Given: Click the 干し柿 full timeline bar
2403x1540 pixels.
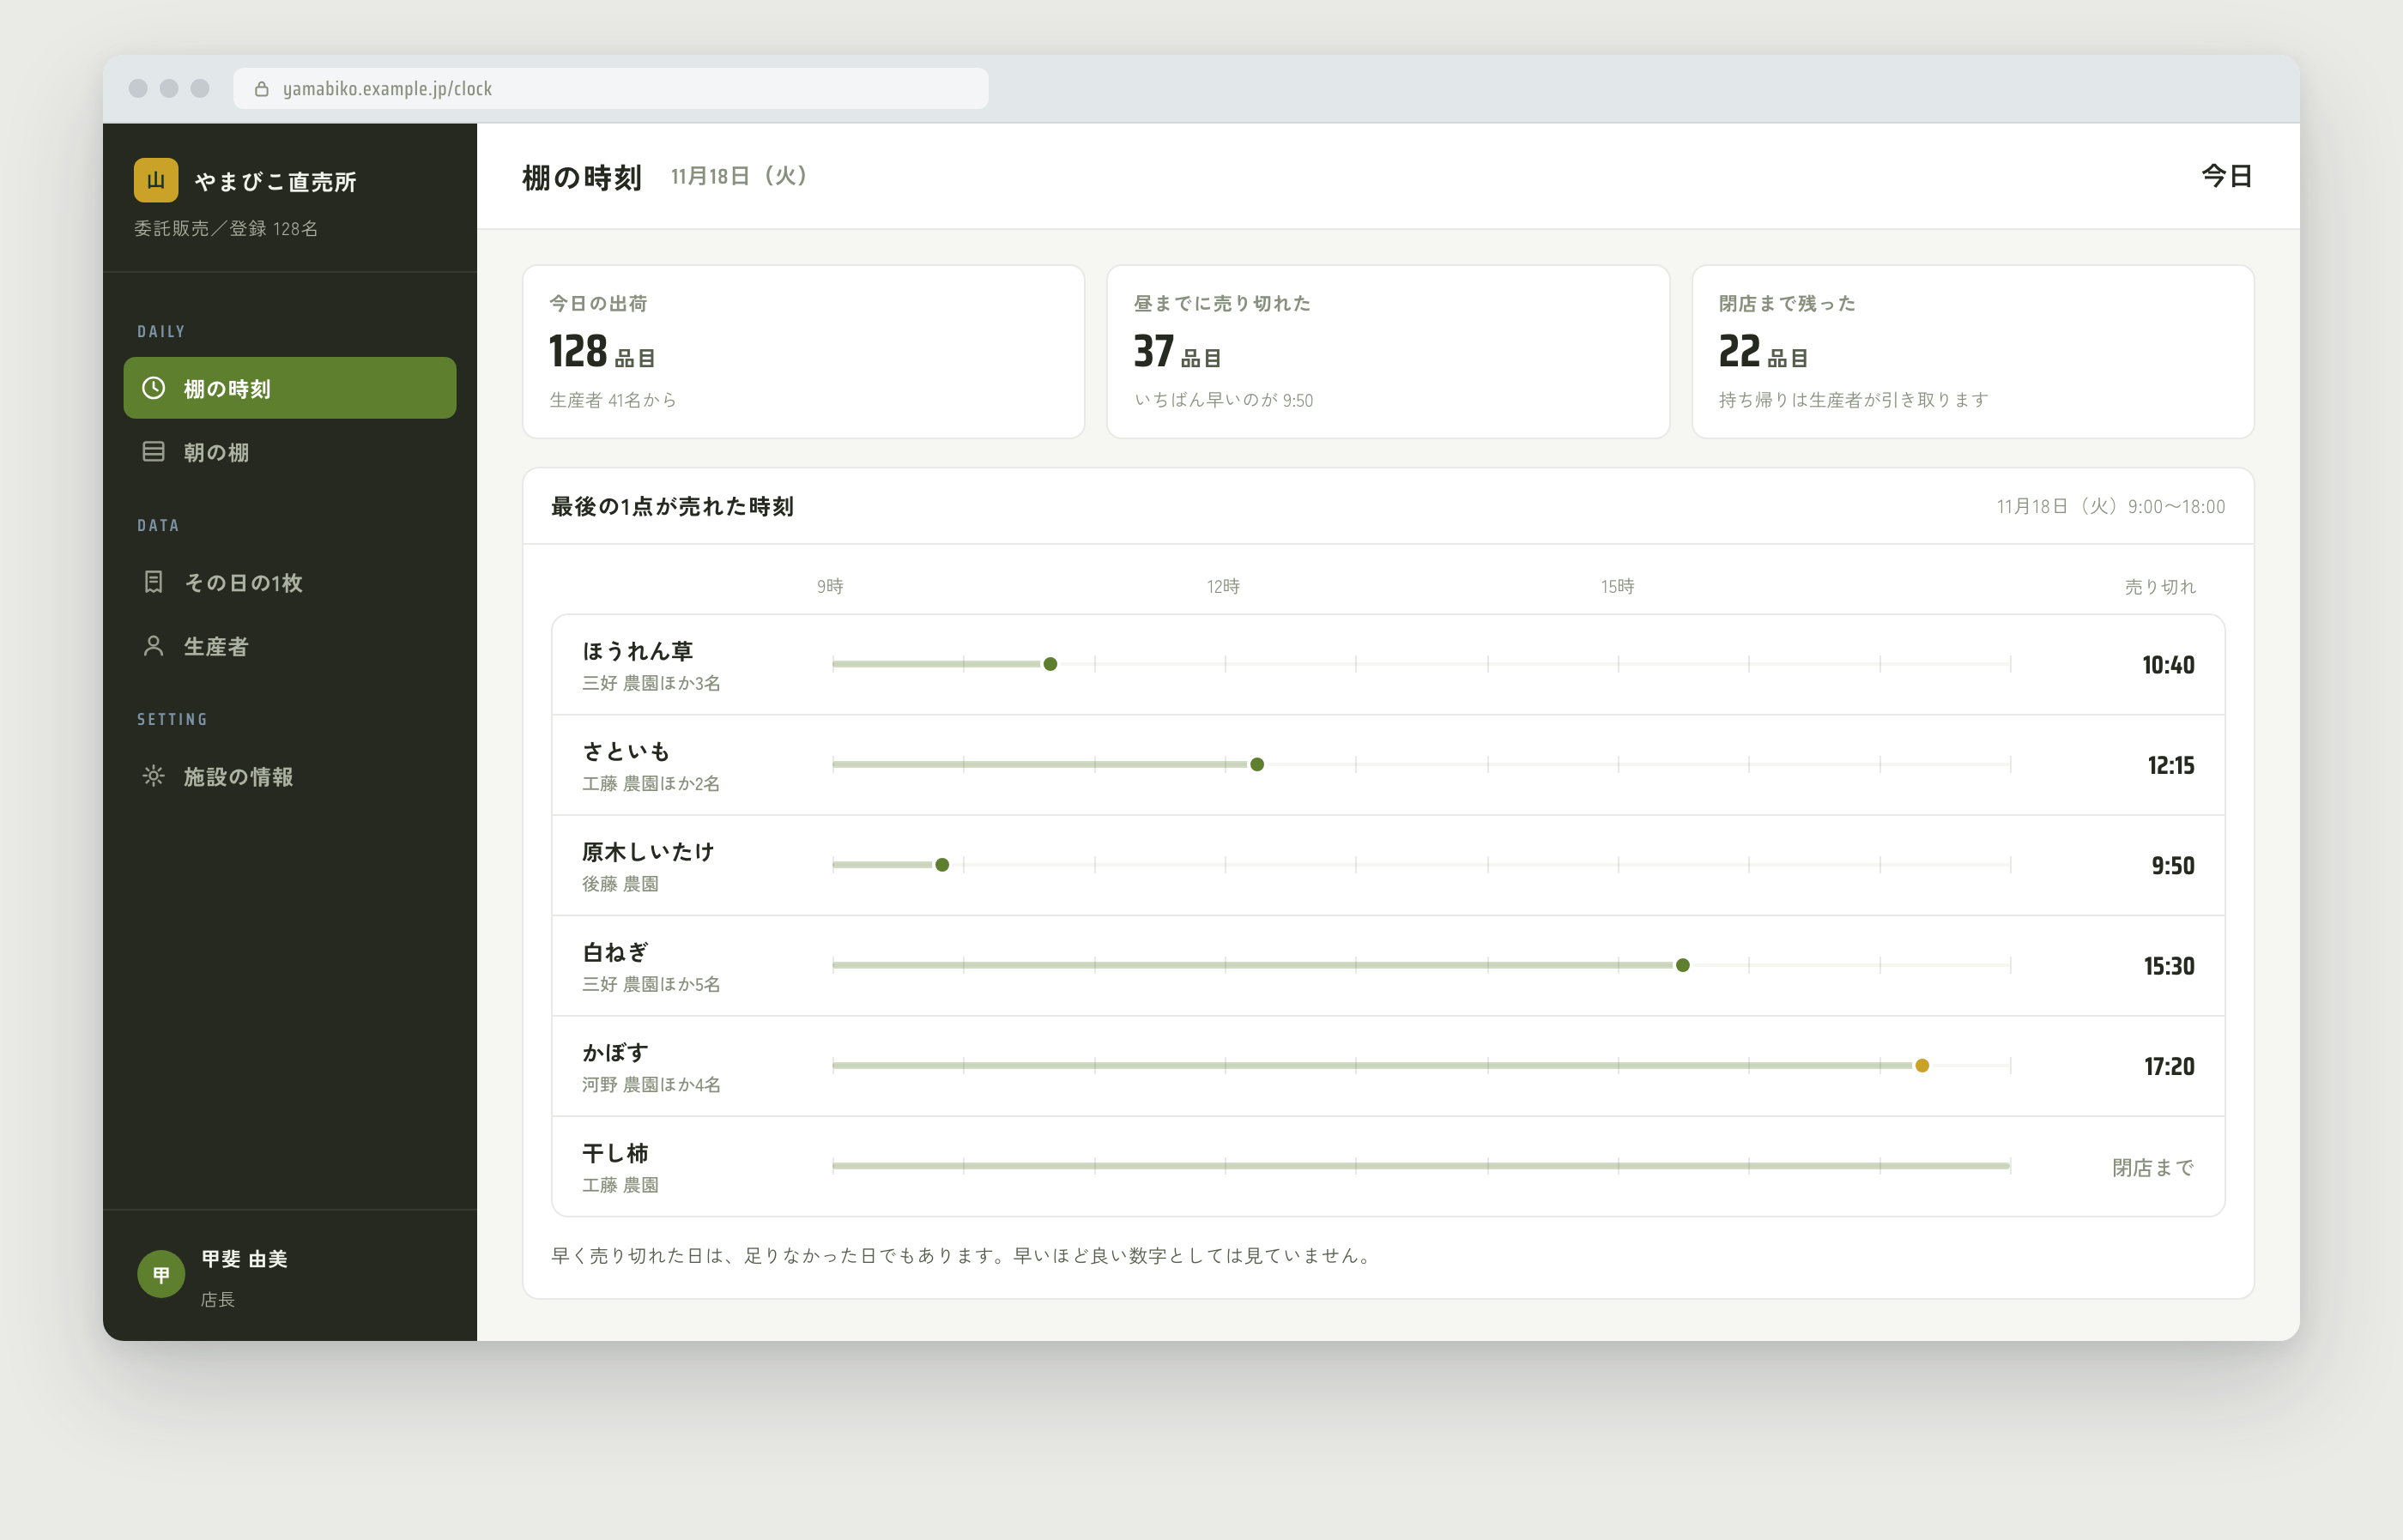Looking at the screenshot, I should click(x=1421, y=1166).
